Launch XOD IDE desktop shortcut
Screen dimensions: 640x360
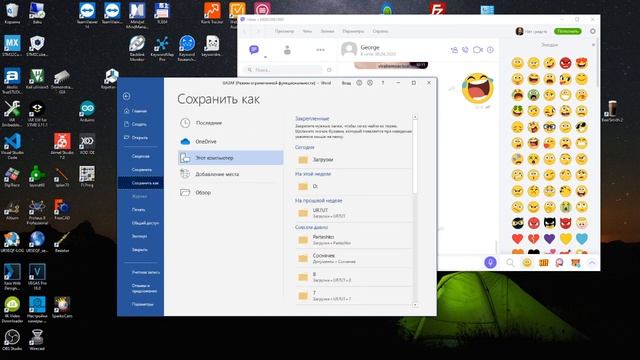[x=87, y=144]
